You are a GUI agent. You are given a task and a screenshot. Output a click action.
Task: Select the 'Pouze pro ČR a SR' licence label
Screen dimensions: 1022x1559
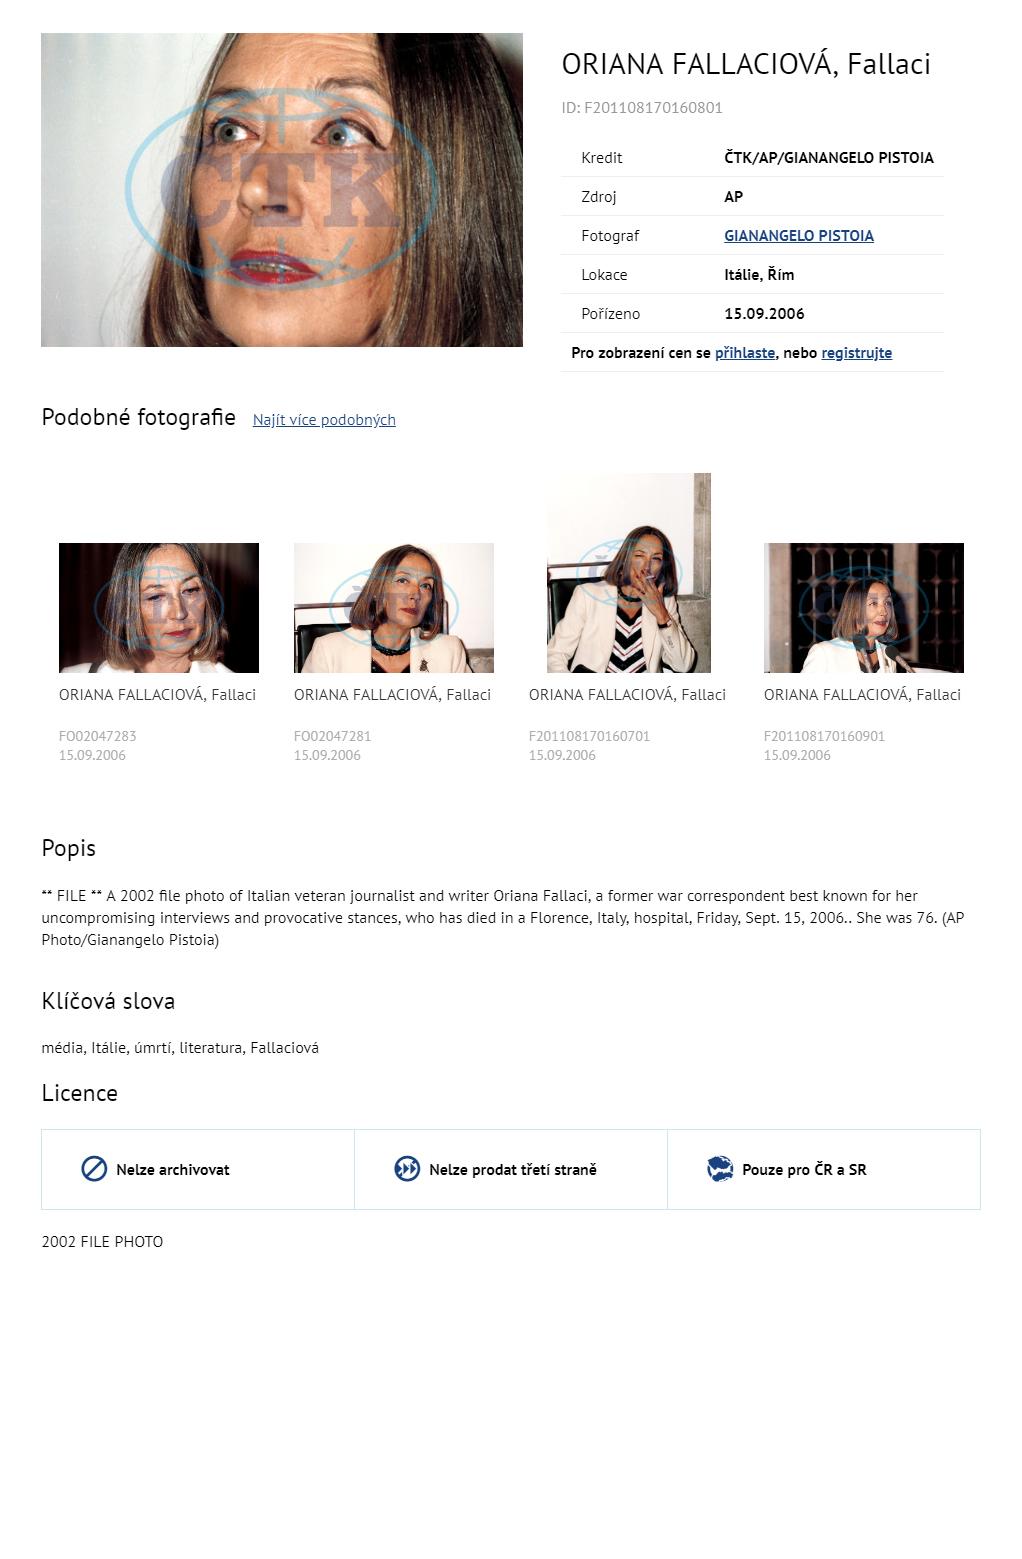(804, 1170)
